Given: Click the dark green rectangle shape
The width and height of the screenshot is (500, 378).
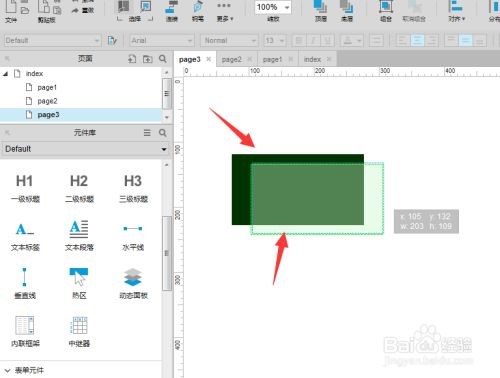Looking at the screenshot, I should (241, 189).
